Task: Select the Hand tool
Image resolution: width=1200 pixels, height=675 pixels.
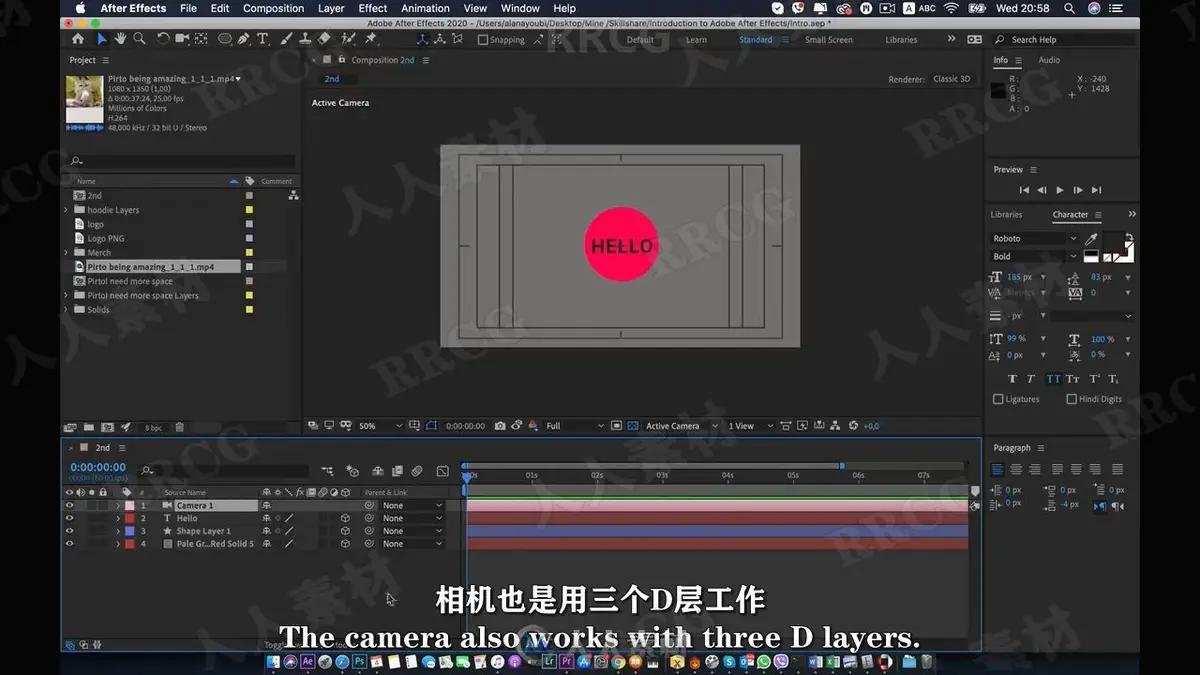Action: pos(120,39)
